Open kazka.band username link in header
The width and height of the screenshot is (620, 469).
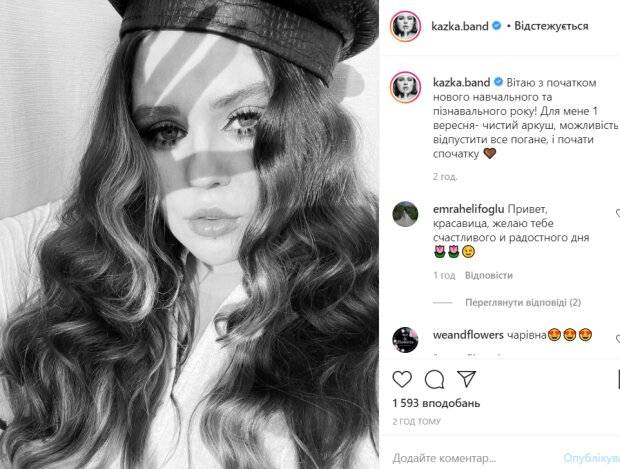(460, 26)
